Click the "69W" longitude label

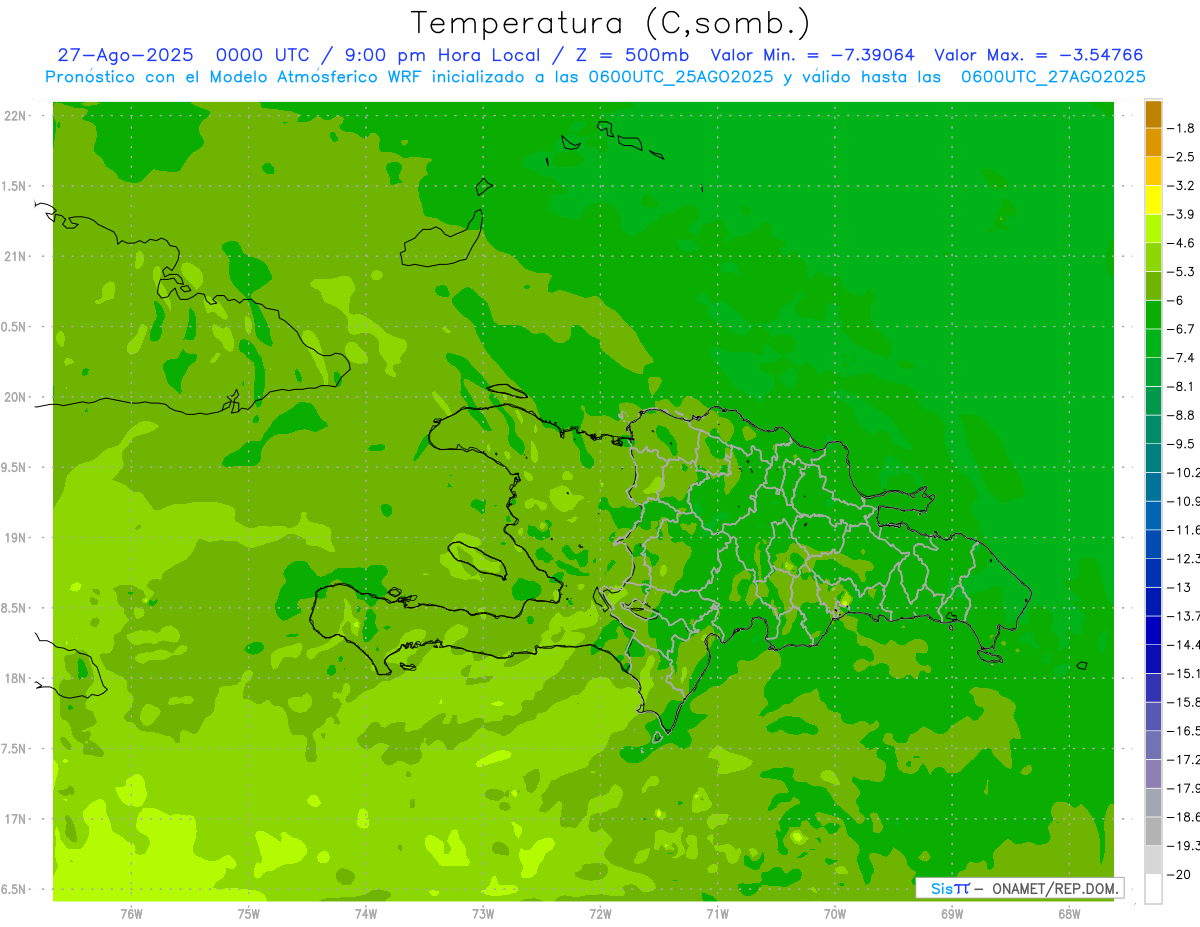point(951,914)
